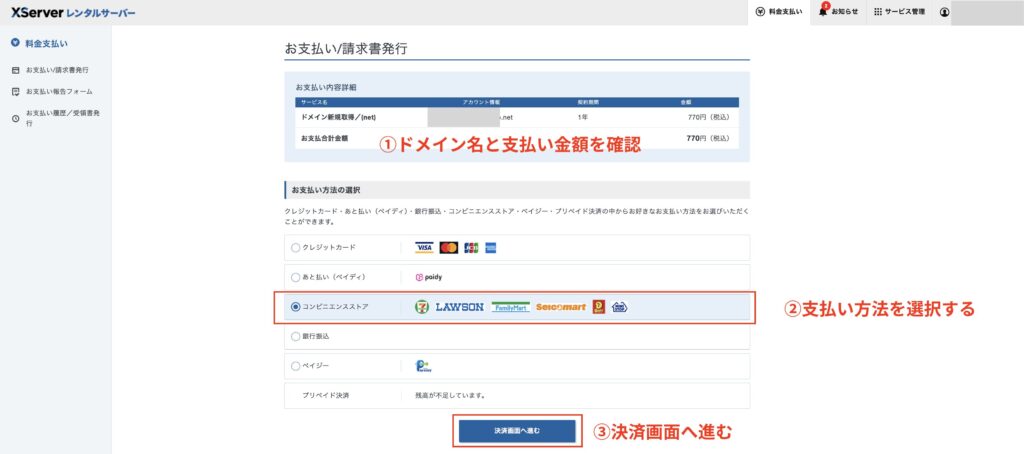The width and height of the screenshot is (1024, 454).
Task: Click the paidy logo
Action: (427, 276)
